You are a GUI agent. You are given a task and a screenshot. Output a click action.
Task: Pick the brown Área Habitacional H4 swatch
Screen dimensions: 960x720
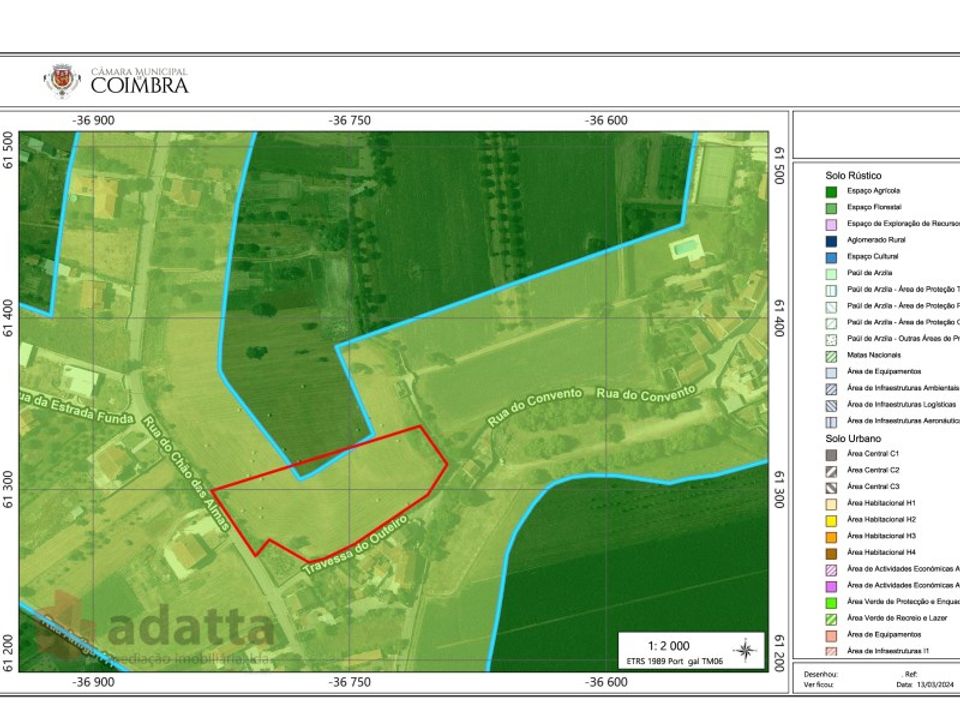coord(831,553)
